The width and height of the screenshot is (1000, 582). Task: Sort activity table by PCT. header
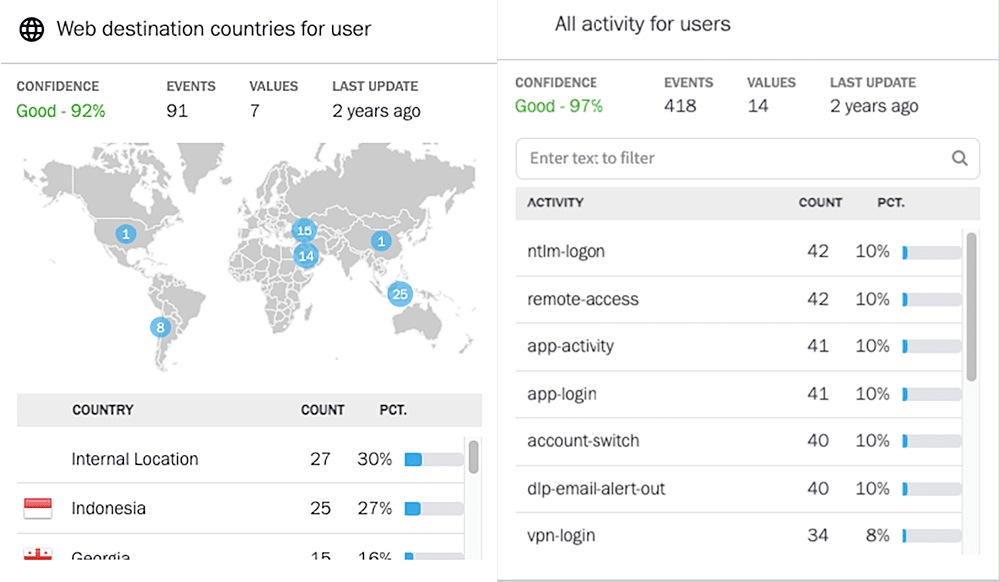coord(891,203)
